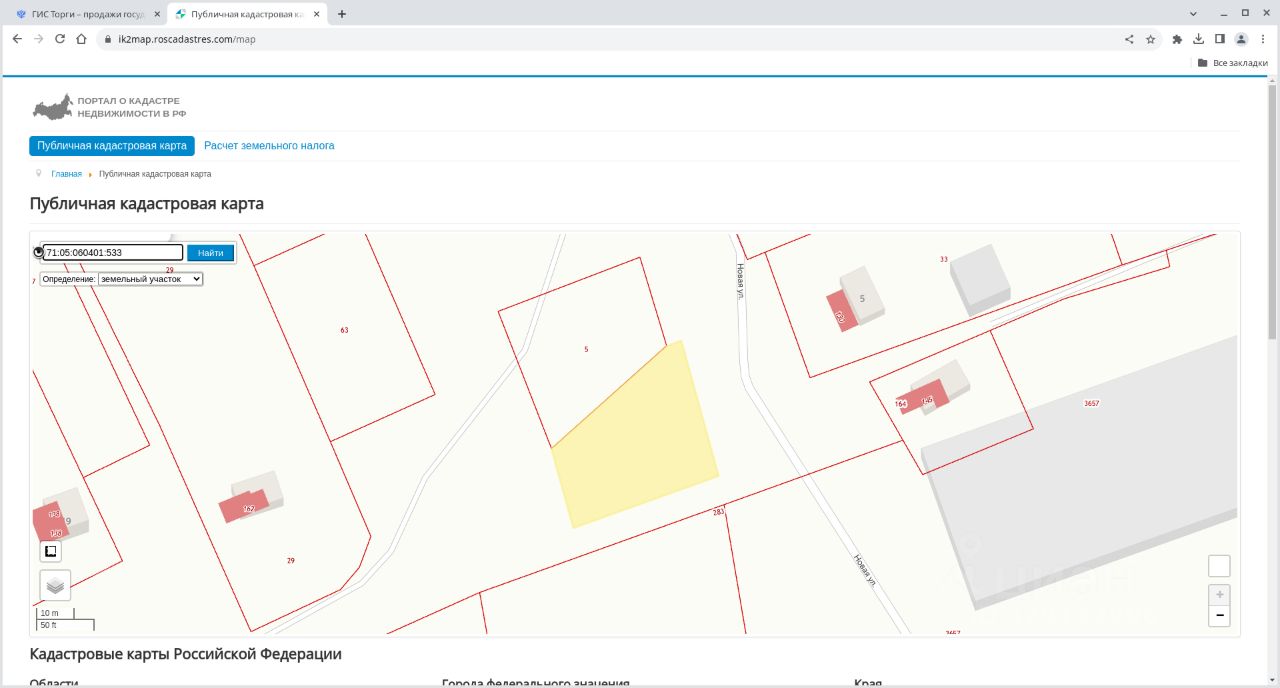Open the browser downloads panel
Screen dimensions: 1280x688
[x=1198, y=39]
